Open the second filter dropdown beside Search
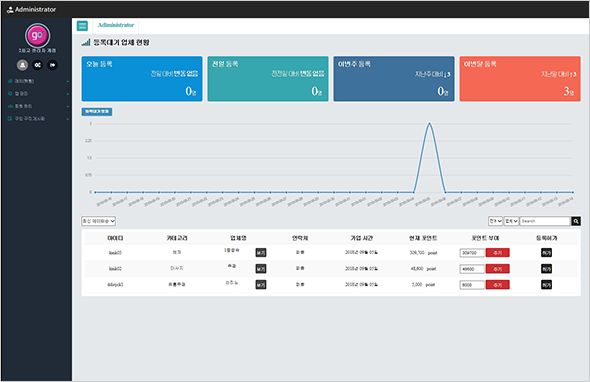Screen dimensions: 590x382 pos(511,221)
